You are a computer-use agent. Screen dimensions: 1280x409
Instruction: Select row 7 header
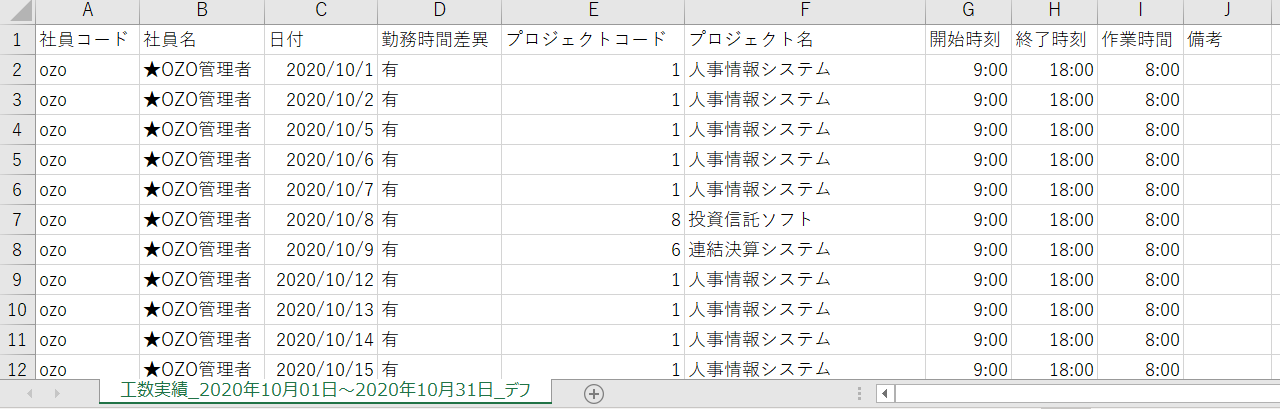click(17, 219)
